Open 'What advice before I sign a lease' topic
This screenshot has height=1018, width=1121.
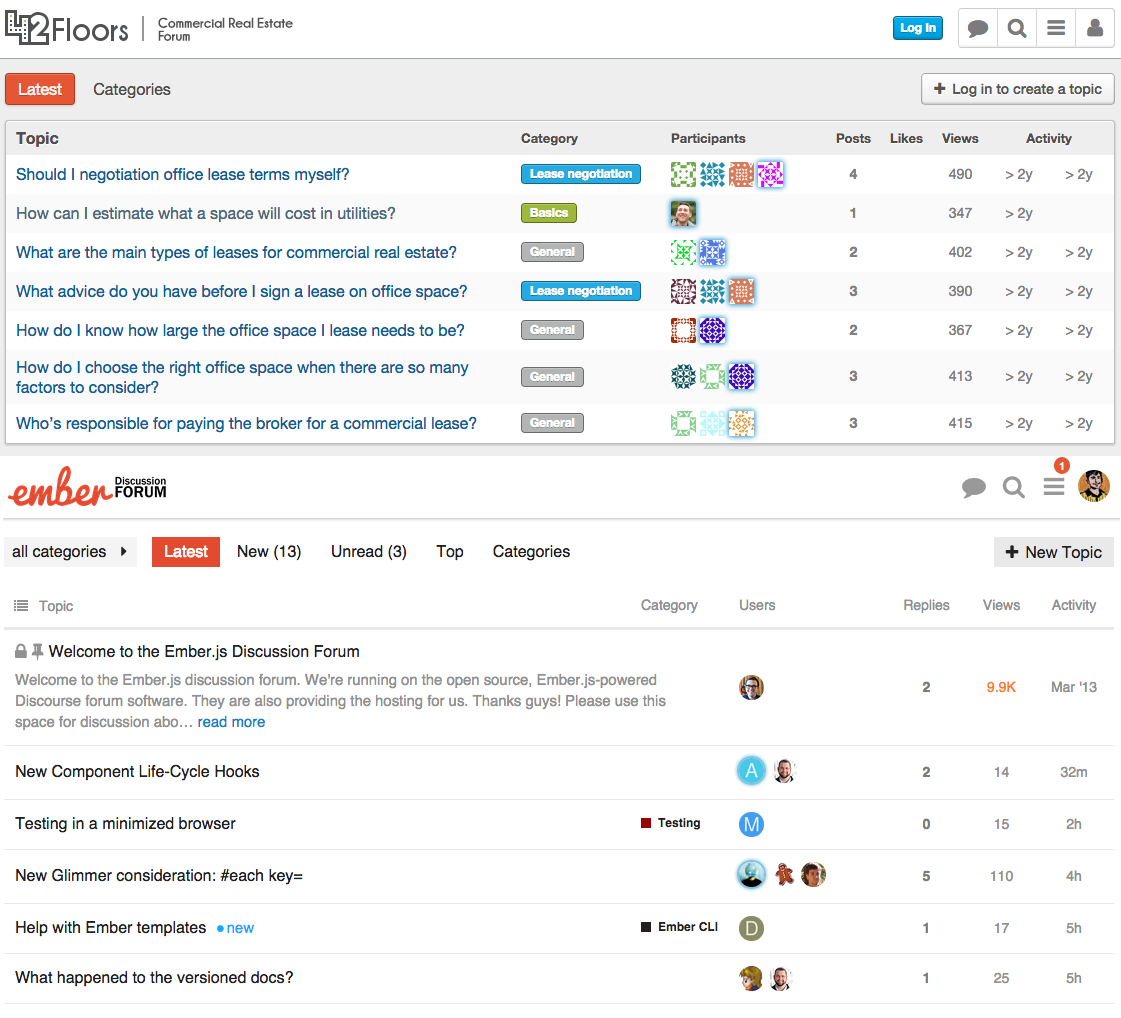pyautogui.click(x=241, y=291)
